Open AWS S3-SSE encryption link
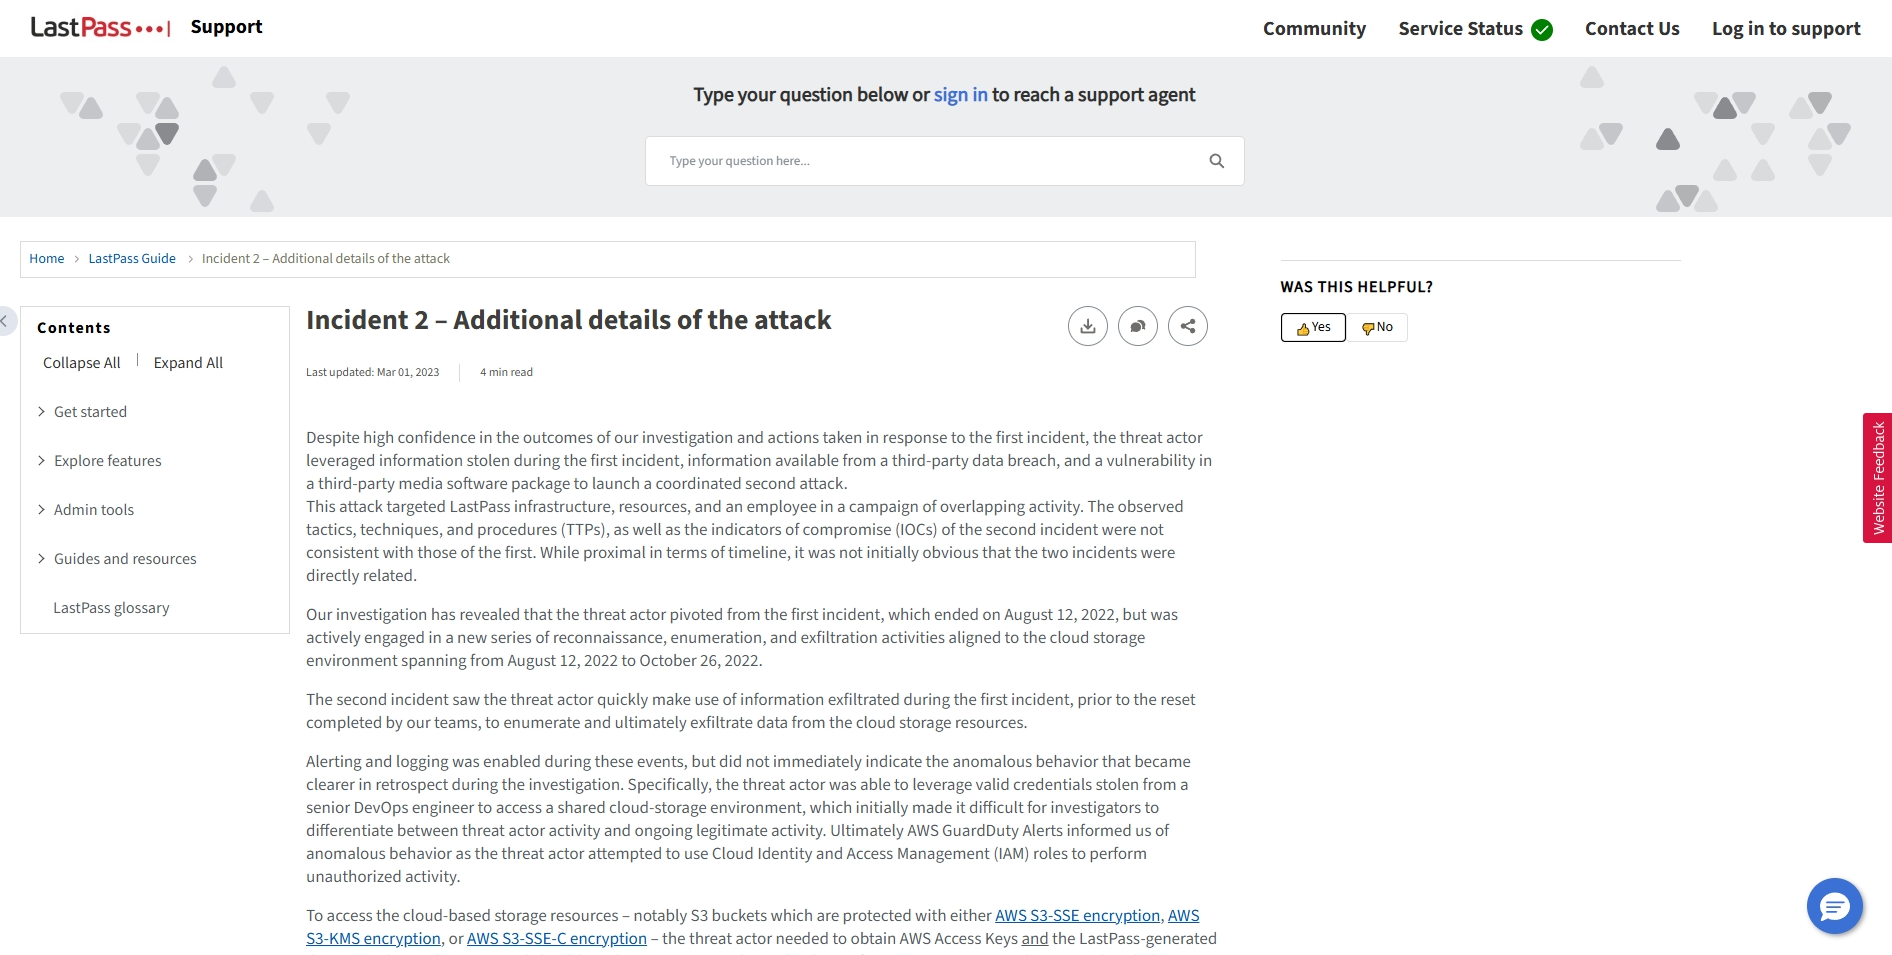This screenshot has width=1892, height=955. tap(1077, 916)
